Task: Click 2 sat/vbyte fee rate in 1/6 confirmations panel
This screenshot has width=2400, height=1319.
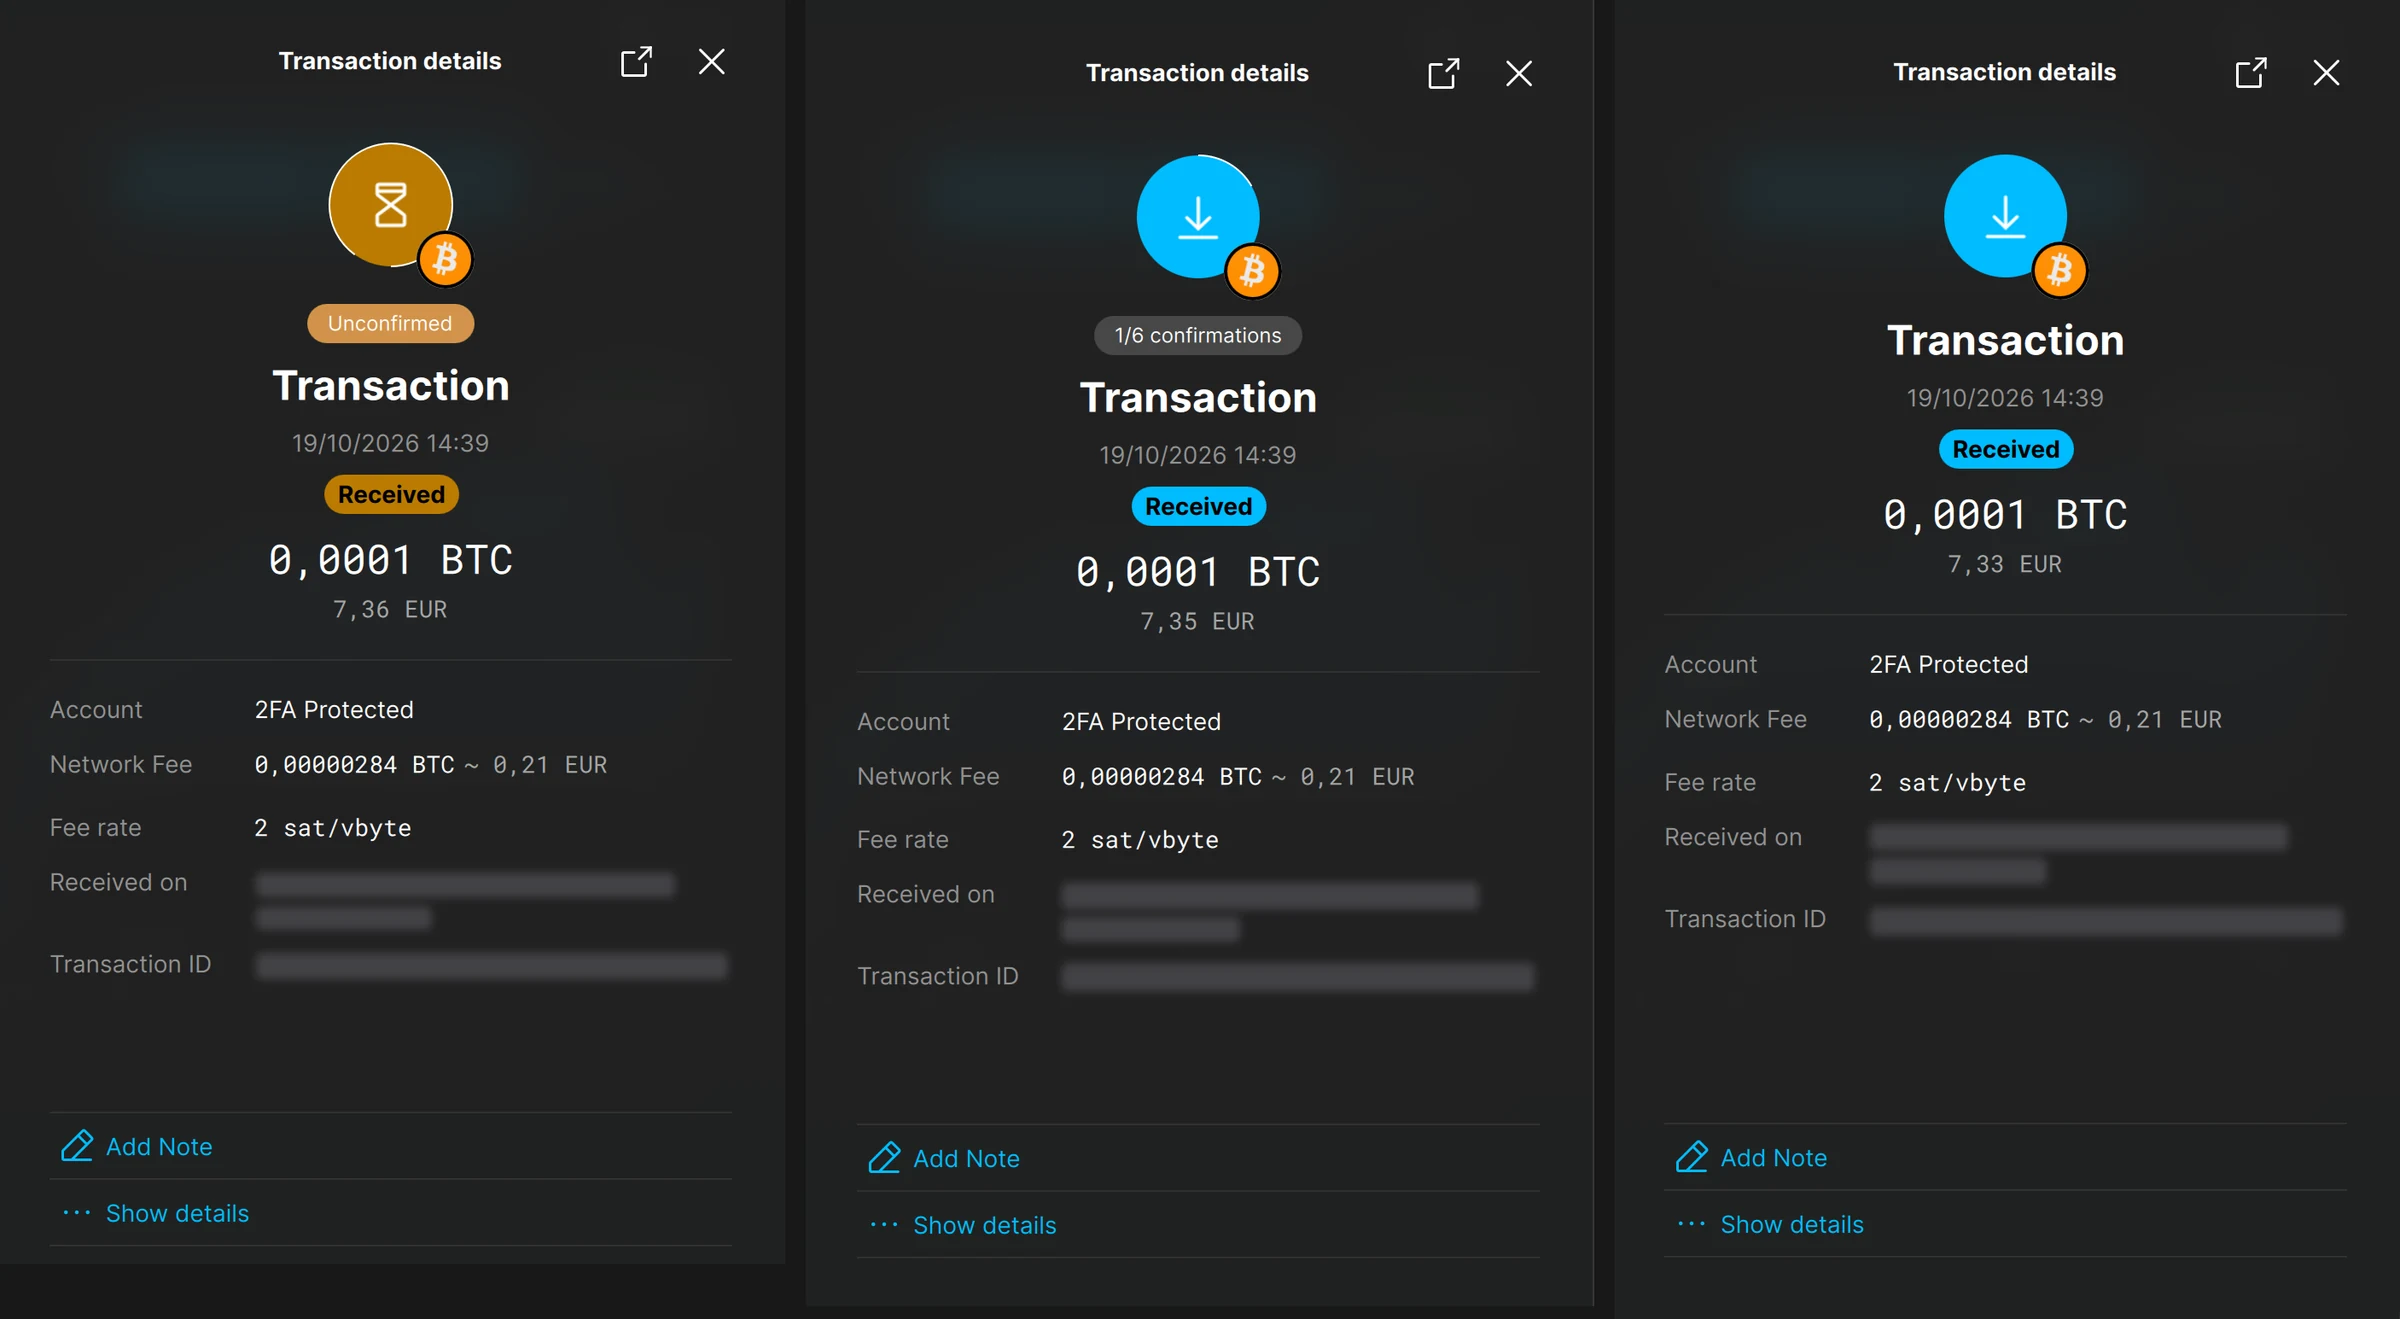Action: (1140, 840)
